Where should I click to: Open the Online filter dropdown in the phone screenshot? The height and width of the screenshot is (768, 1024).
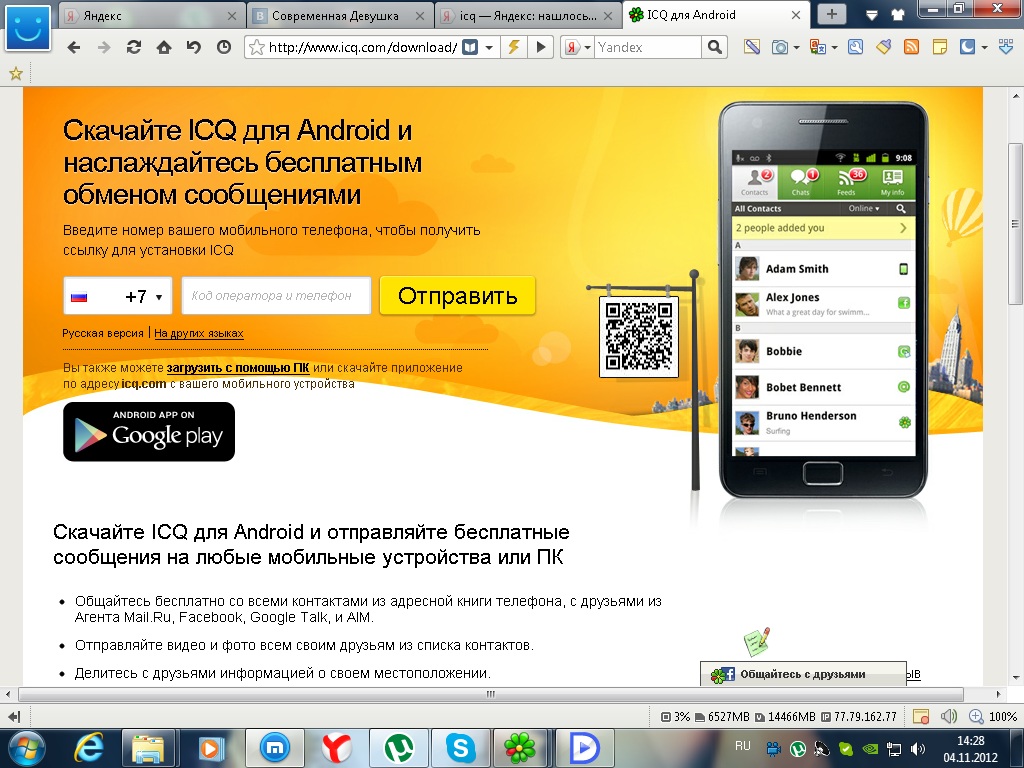(863, 208)
